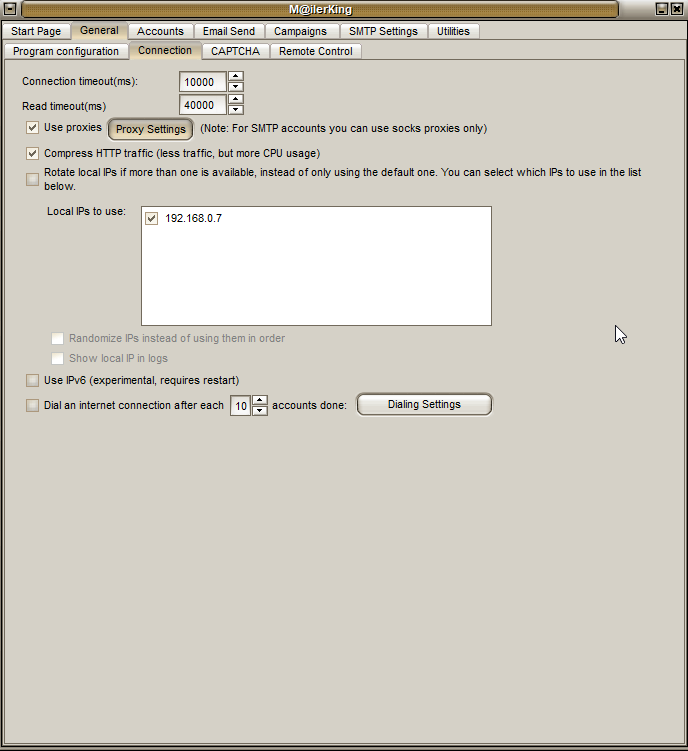Open the CAPTCHA sub-tab
Viewport: 688px width, 751px height.
235,51
